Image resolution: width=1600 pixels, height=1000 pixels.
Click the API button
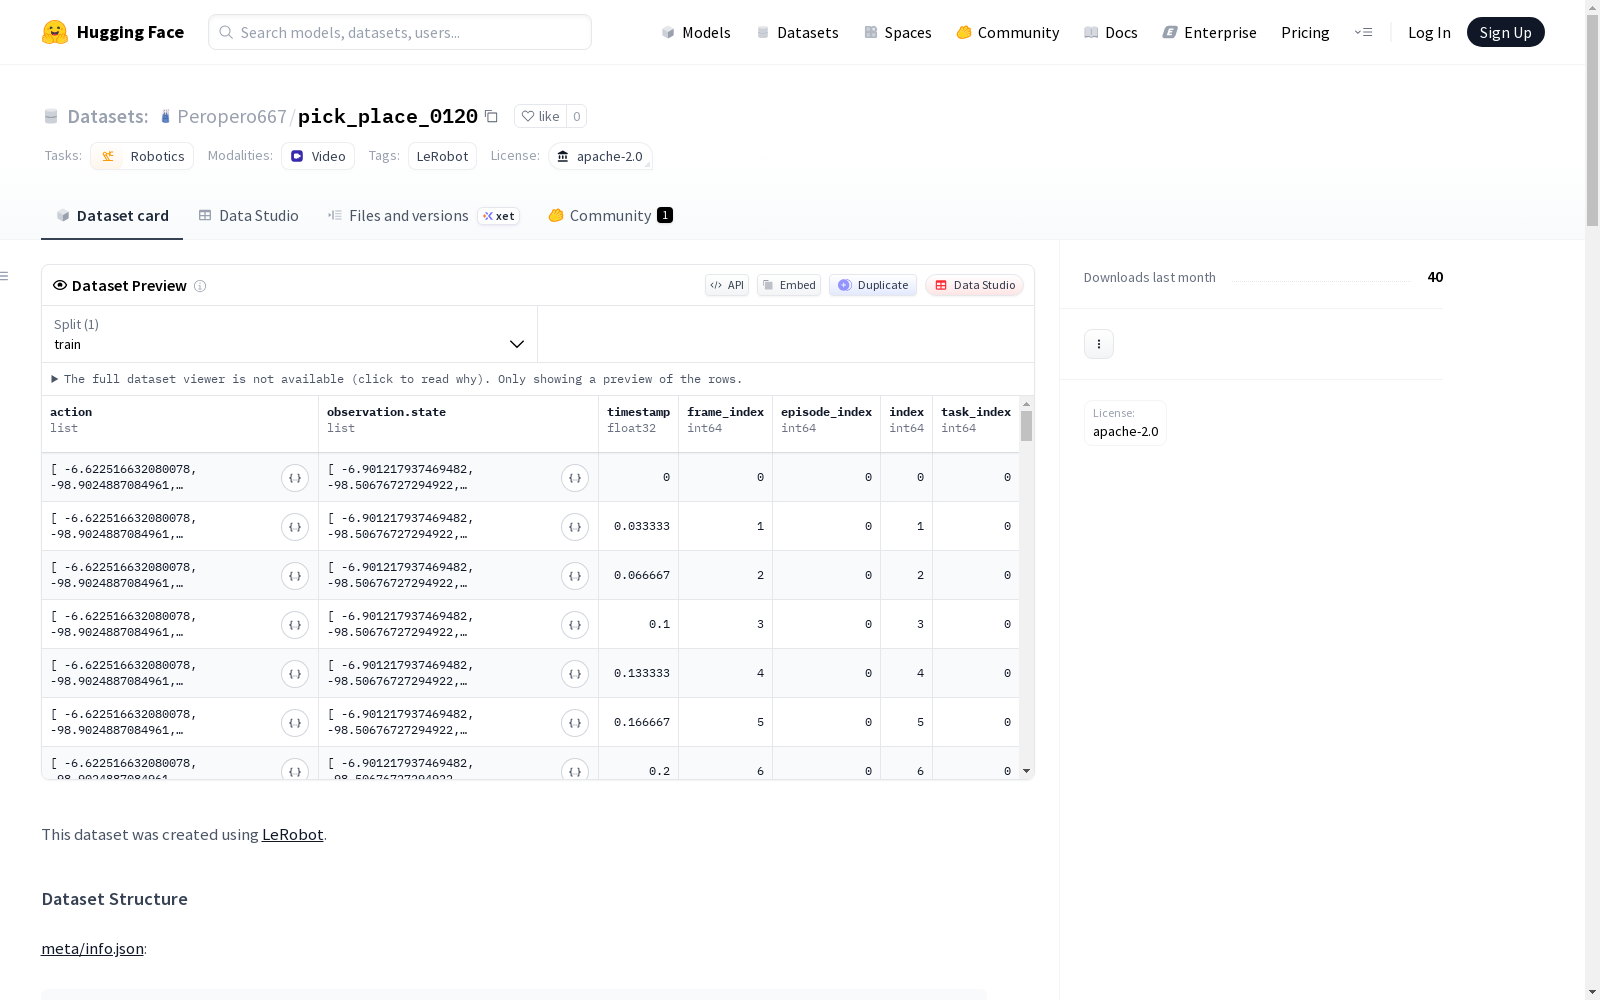727,285
